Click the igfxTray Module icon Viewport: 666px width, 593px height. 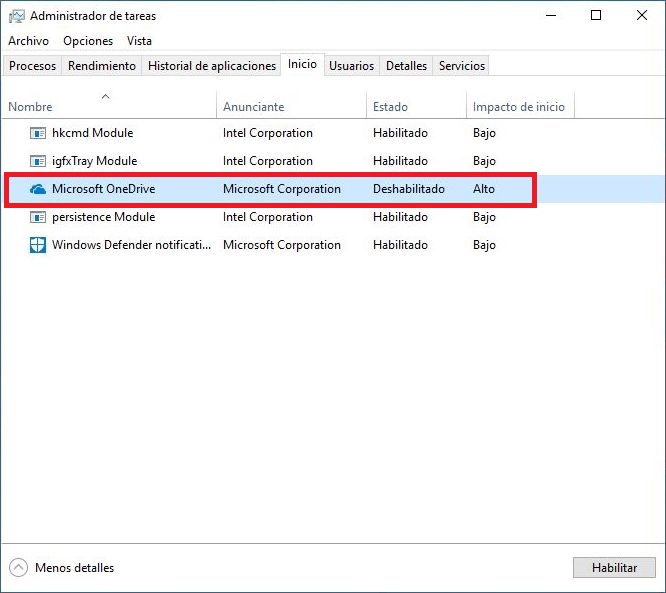(x=38, y=161)
